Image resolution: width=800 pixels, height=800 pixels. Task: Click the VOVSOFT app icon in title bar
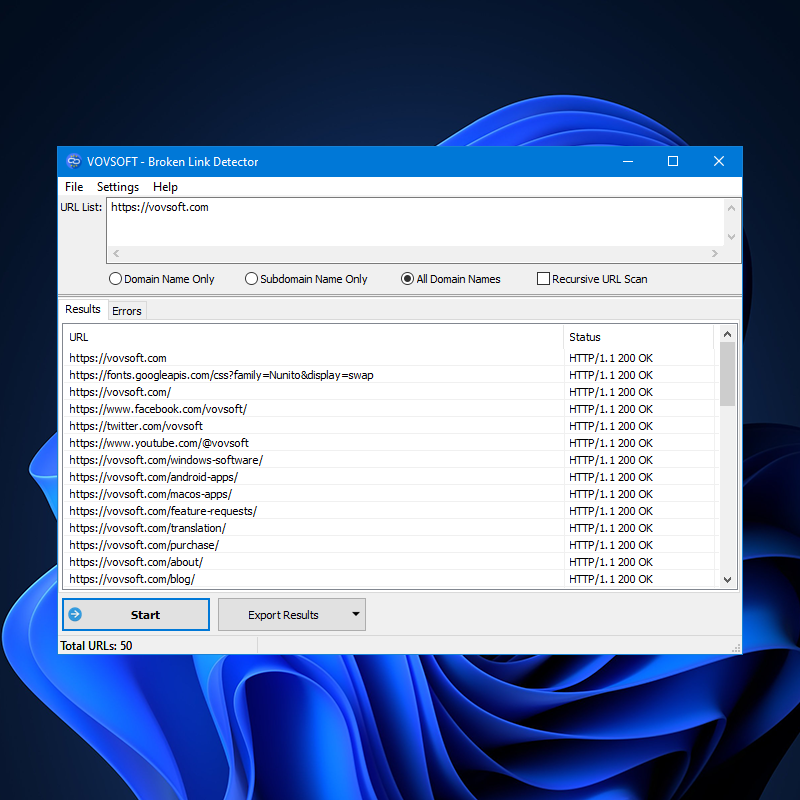pyautogui.click(x=73, y=162)
